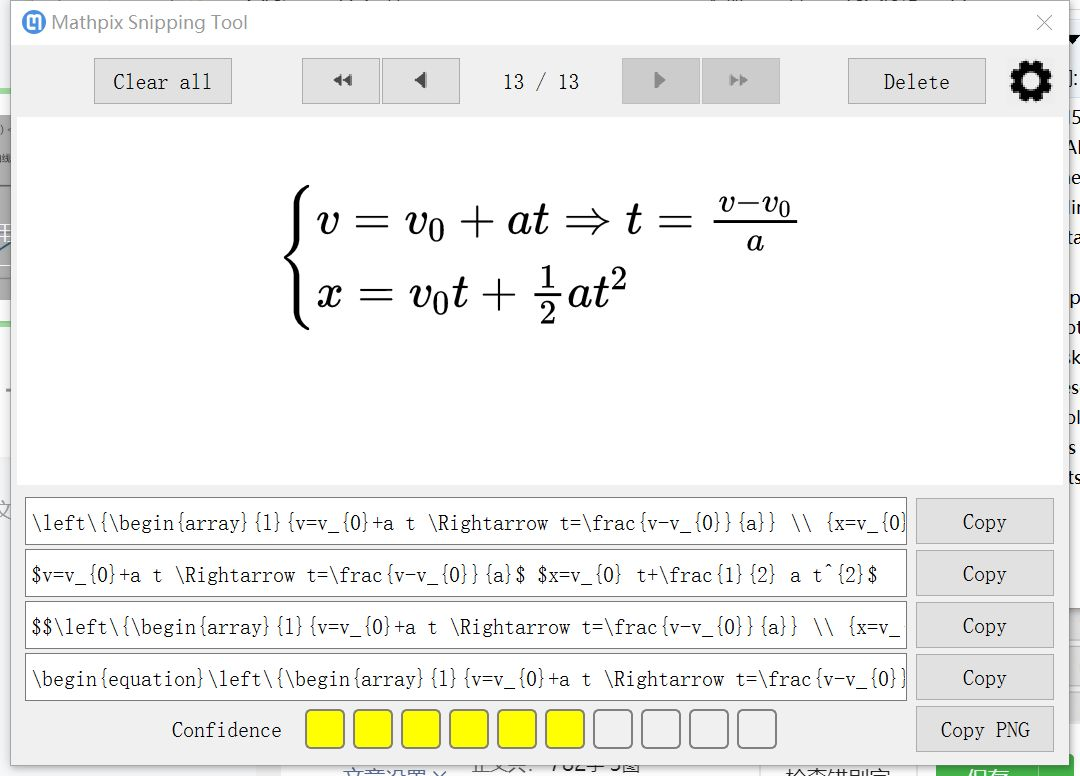Screen dimensions: 1080x776
Task: Click the sixth yellow confidence box
Action: 565,729
